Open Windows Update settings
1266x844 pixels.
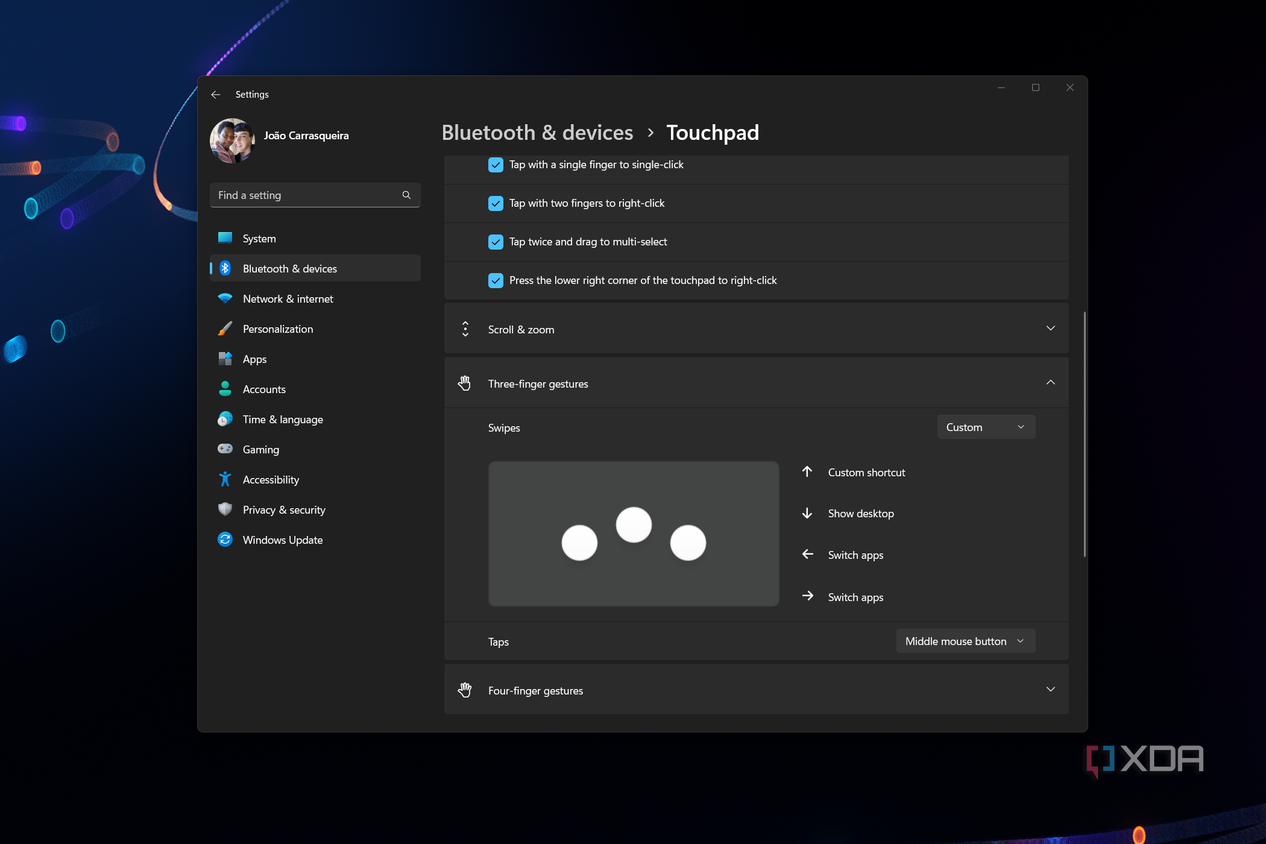coord(315,539)
